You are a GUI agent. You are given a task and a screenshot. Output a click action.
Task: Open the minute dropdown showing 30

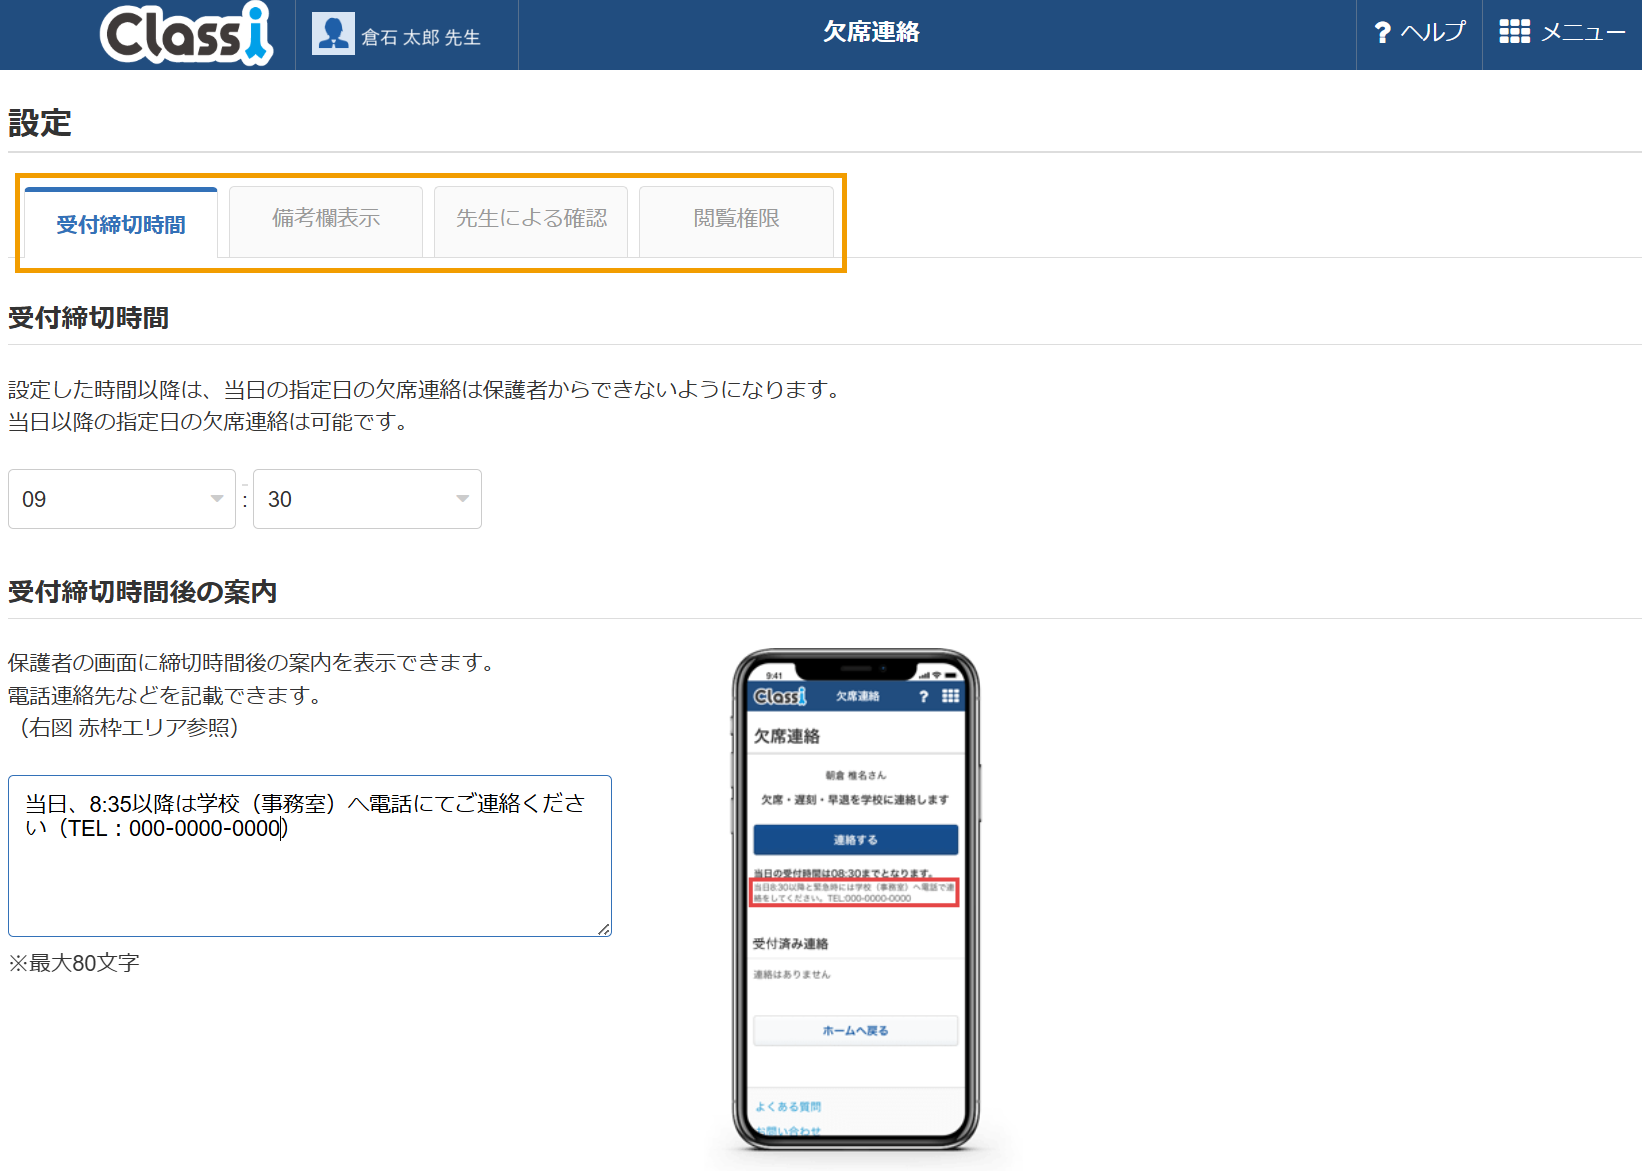[x=367, y=499]
